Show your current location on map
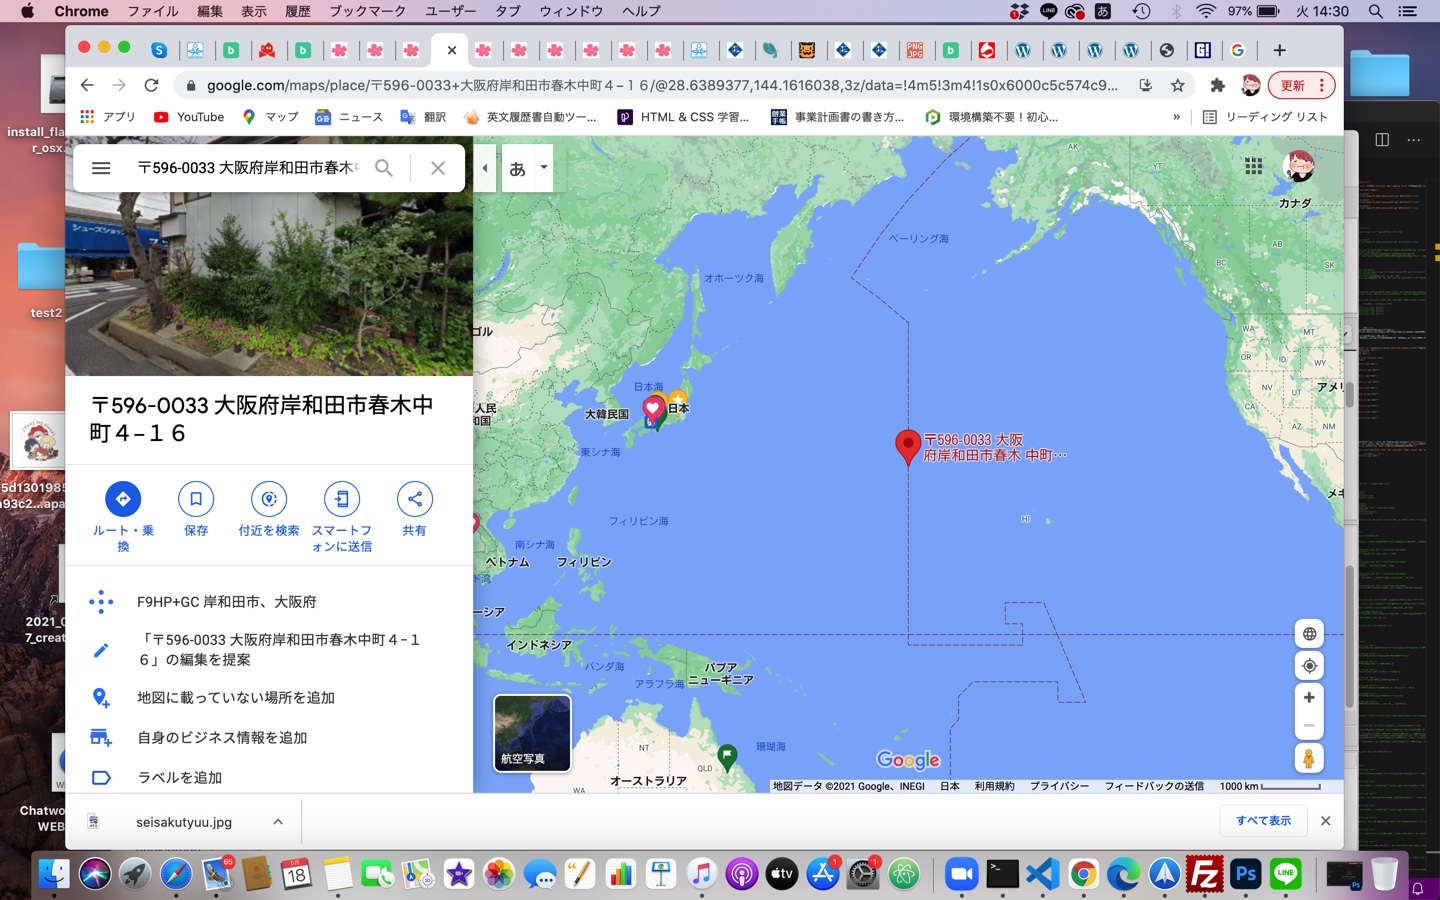Image resolution: width=1440 pixels, height=900 pixels. click(1308, 666)
